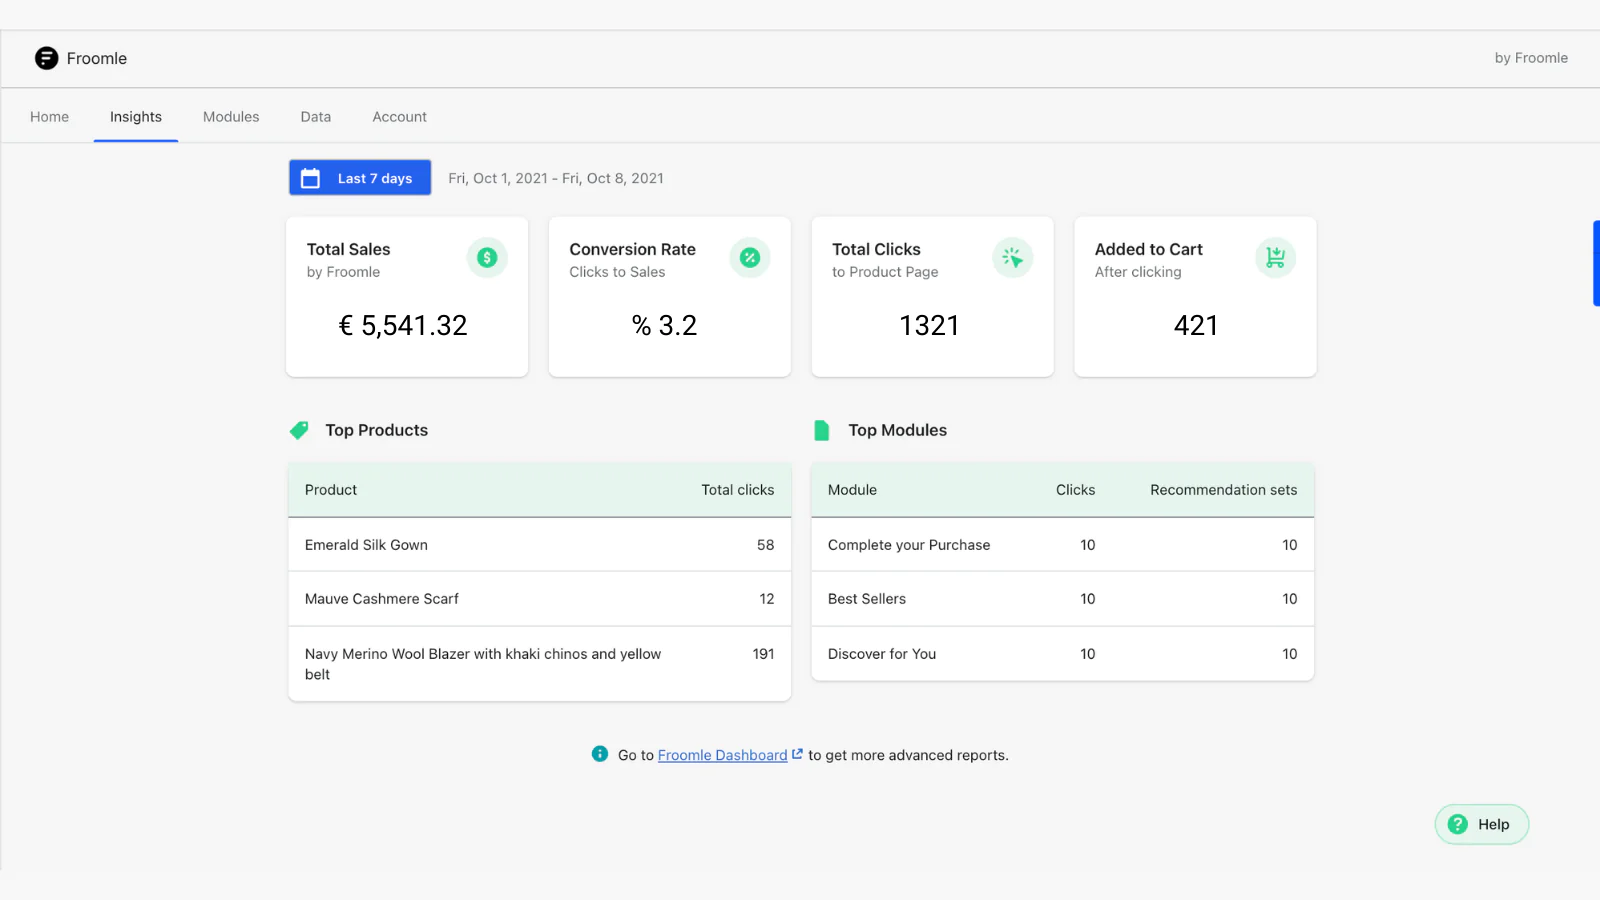Viewport: 1600px width, 900px height.
Task: Click the by Froomle text in header
Action: 1531,58
